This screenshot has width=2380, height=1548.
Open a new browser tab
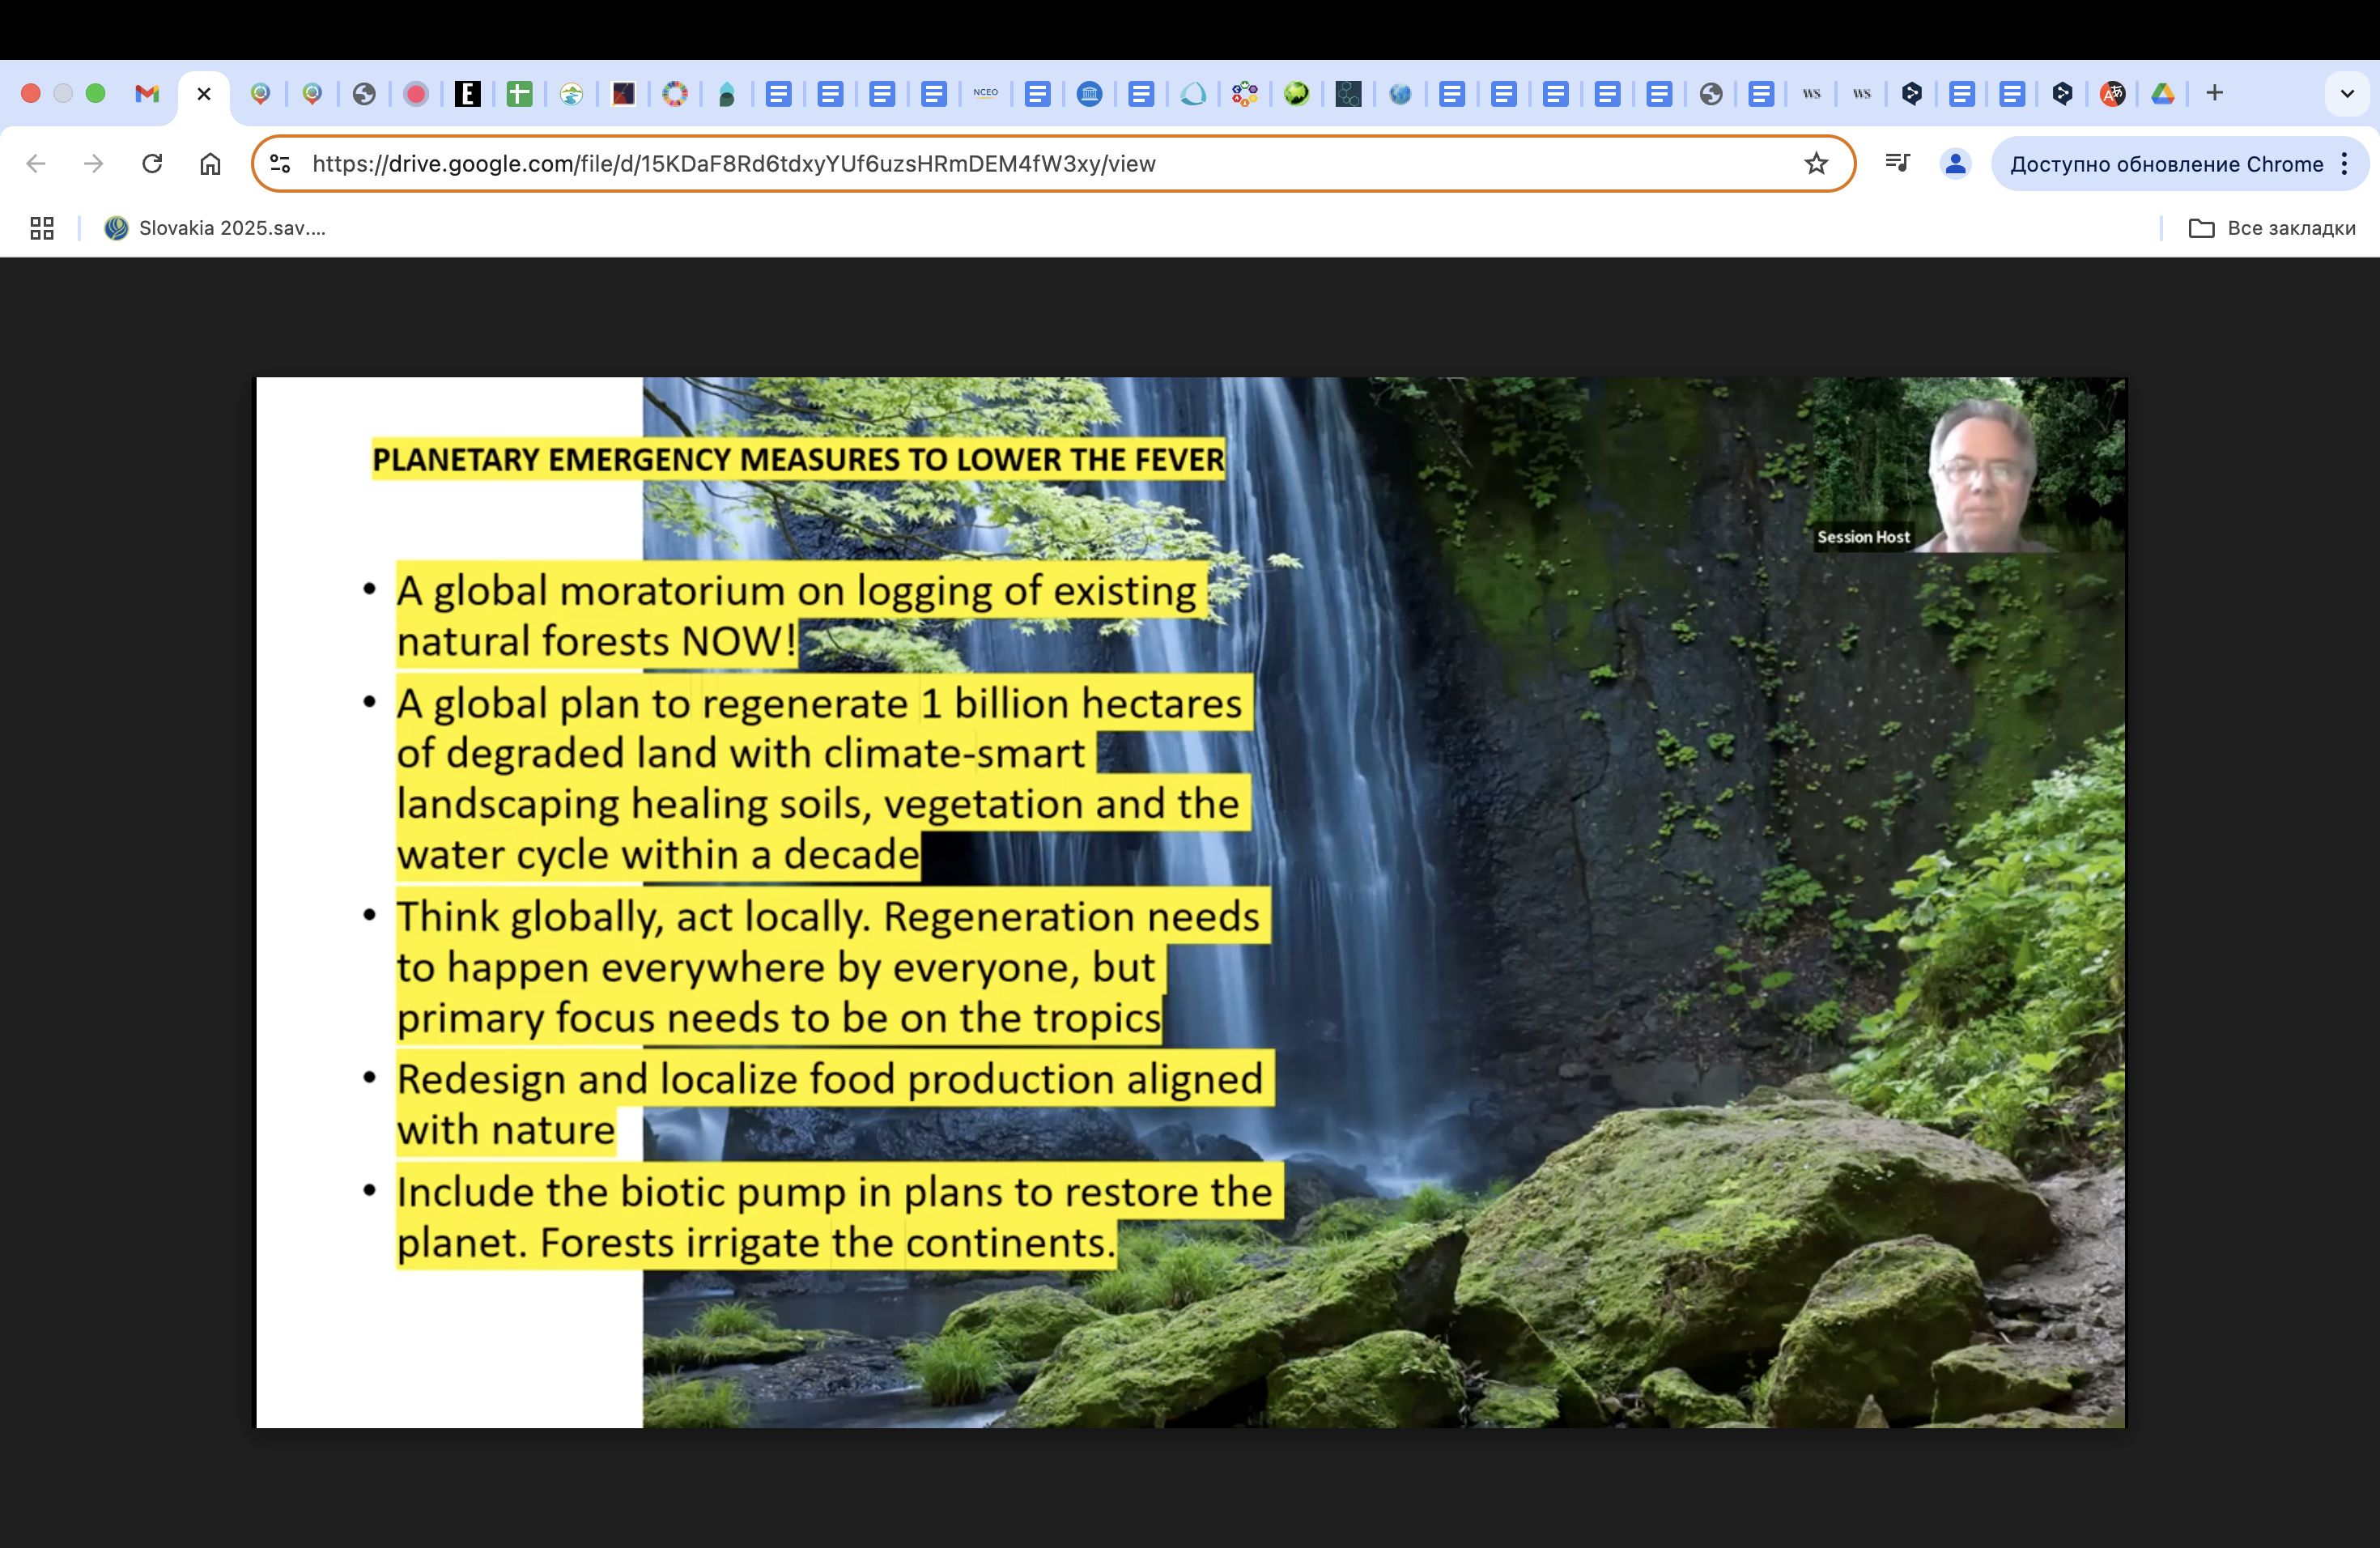click(x=2215, y=94)
